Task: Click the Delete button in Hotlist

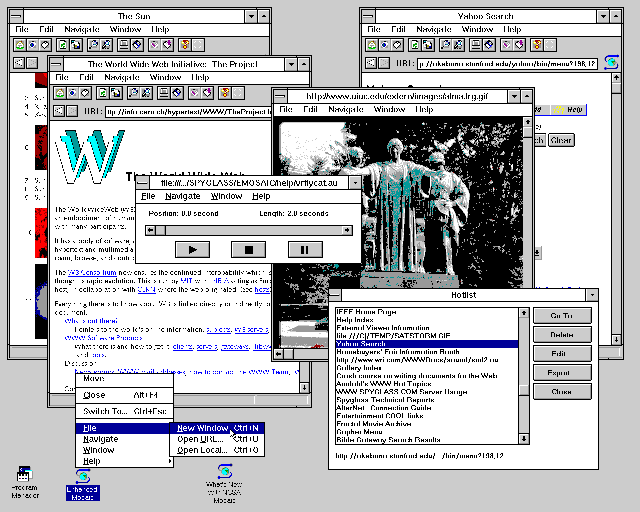Action: tap(562, 335)
